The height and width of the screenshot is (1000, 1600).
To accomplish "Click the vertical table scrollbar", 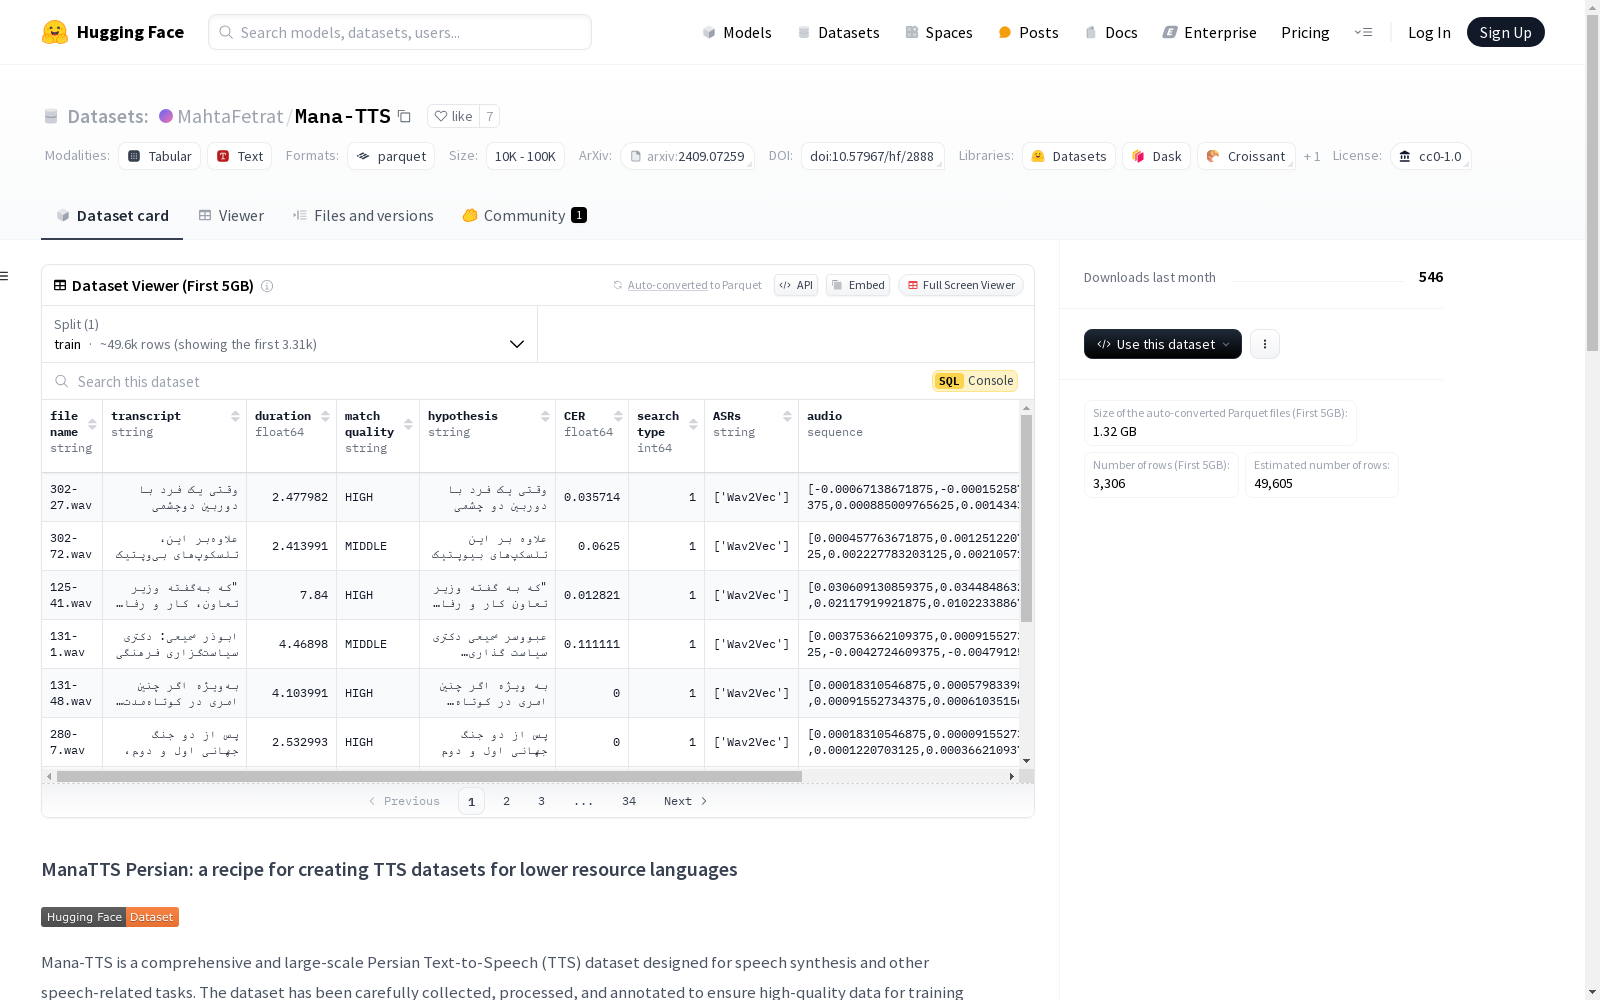I will [x=1026, y=518].
